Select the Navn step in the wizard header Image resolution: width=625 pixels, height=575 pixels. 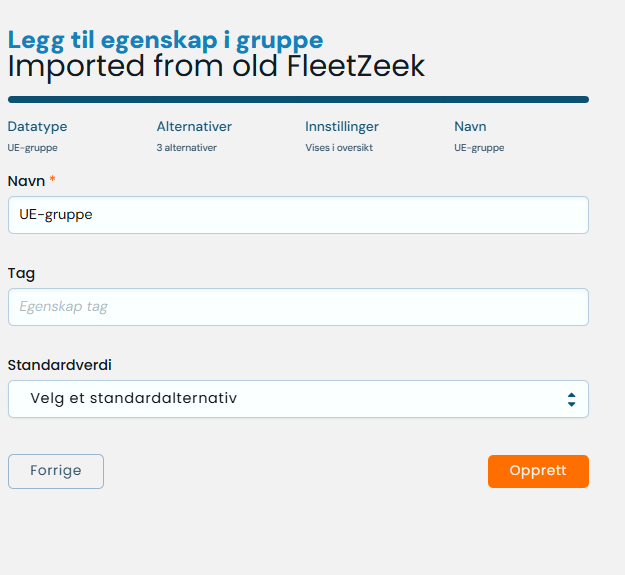click(470, 127)
